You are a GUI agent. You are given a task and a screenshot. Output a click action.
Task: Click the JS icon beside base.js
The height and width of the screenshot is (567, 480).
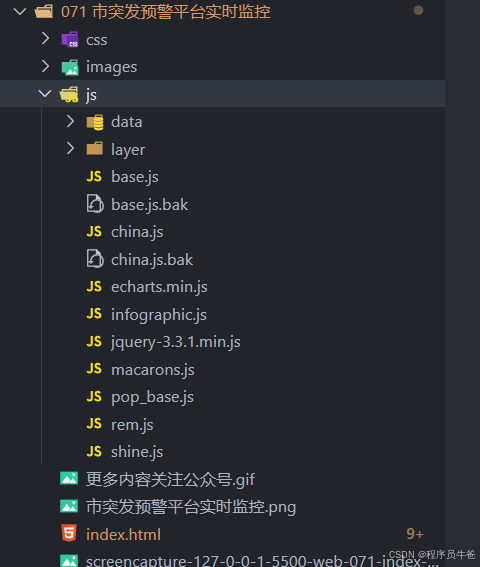[94, 176]
